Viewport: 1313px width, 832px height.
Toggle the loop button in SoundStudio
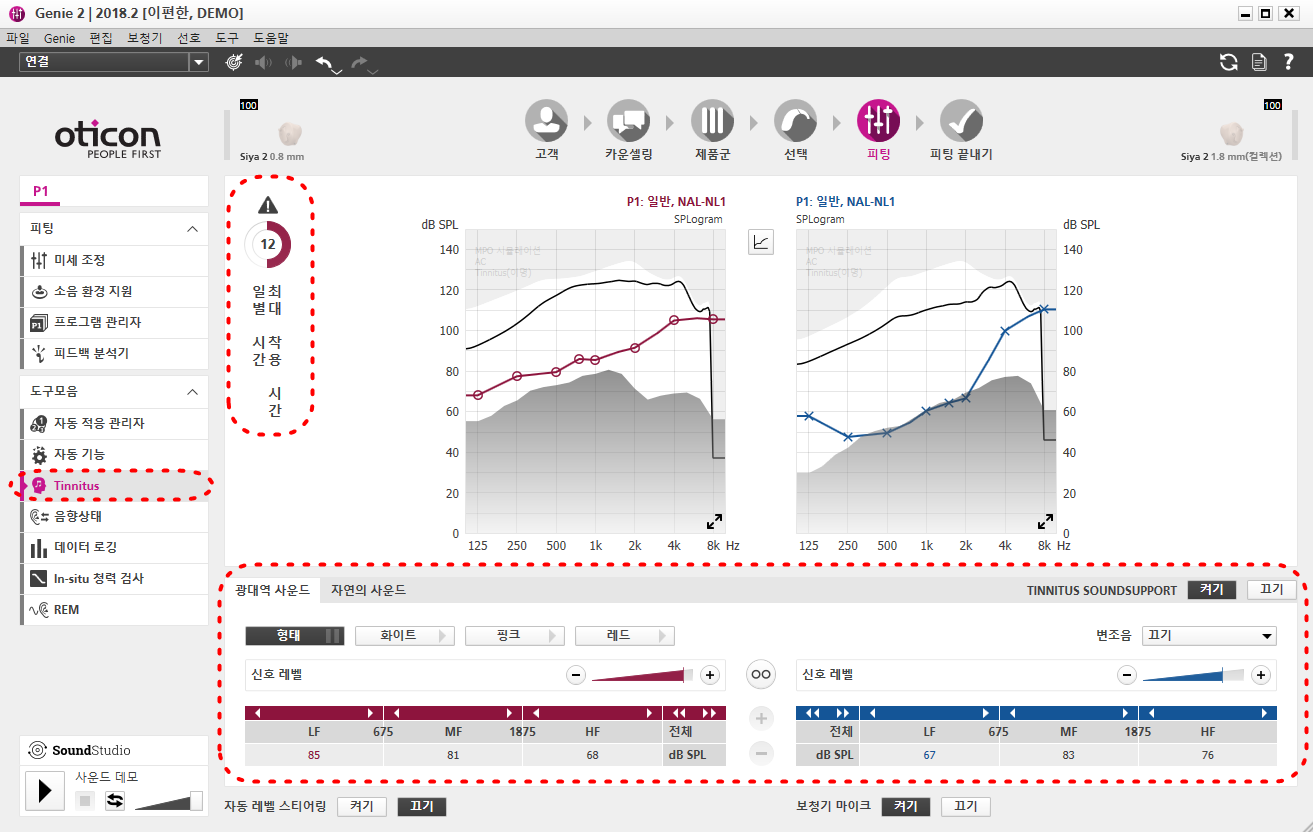[115, 800]
